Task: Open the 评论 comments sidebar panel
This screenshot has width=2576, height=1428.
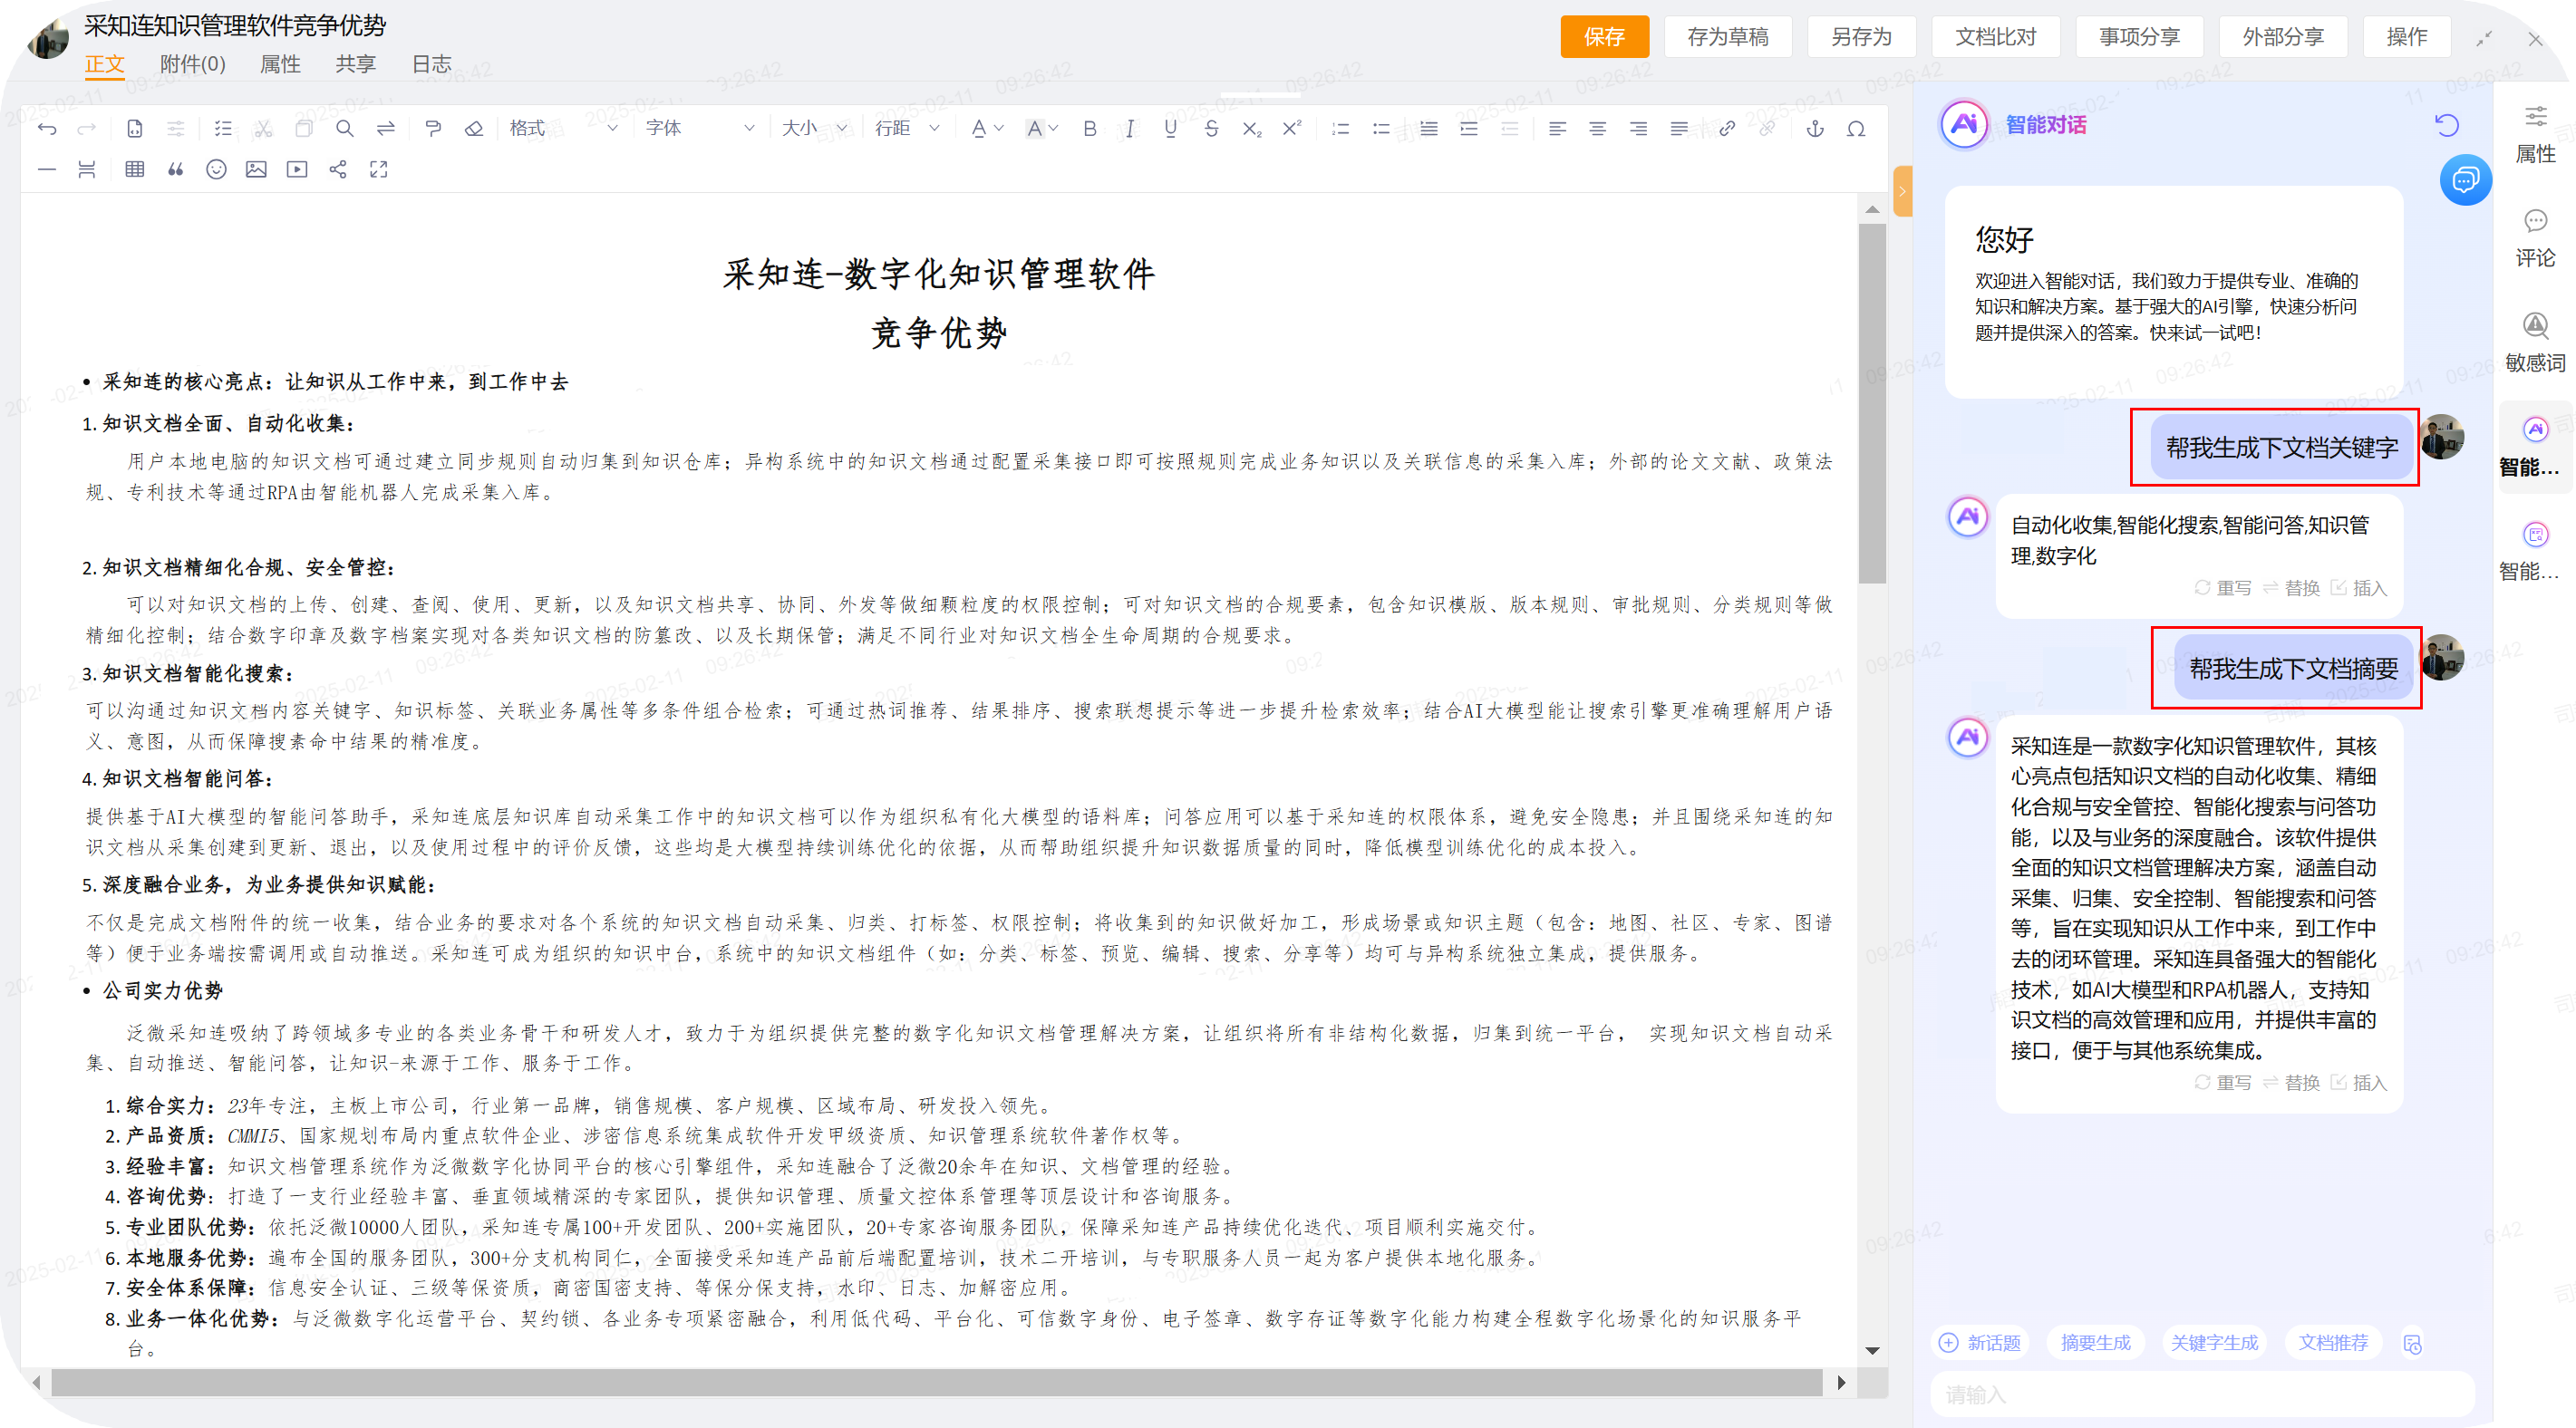Action: [2535, 239]
